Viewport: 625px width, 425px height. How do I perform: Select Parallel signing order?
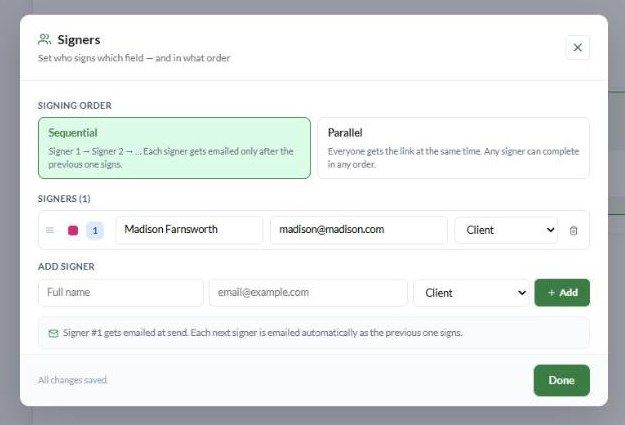[x=453, y=148]
